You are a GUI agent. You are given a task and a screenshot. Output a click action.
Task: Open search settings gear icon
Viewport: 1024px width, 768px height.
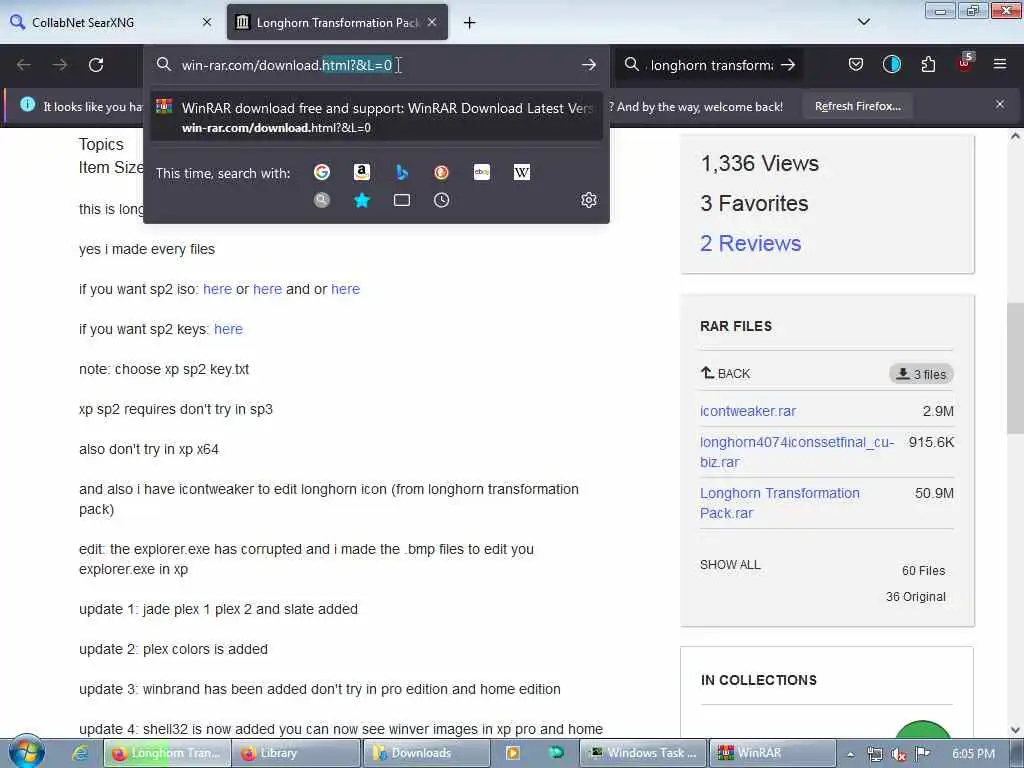click(x=588, y=200)
